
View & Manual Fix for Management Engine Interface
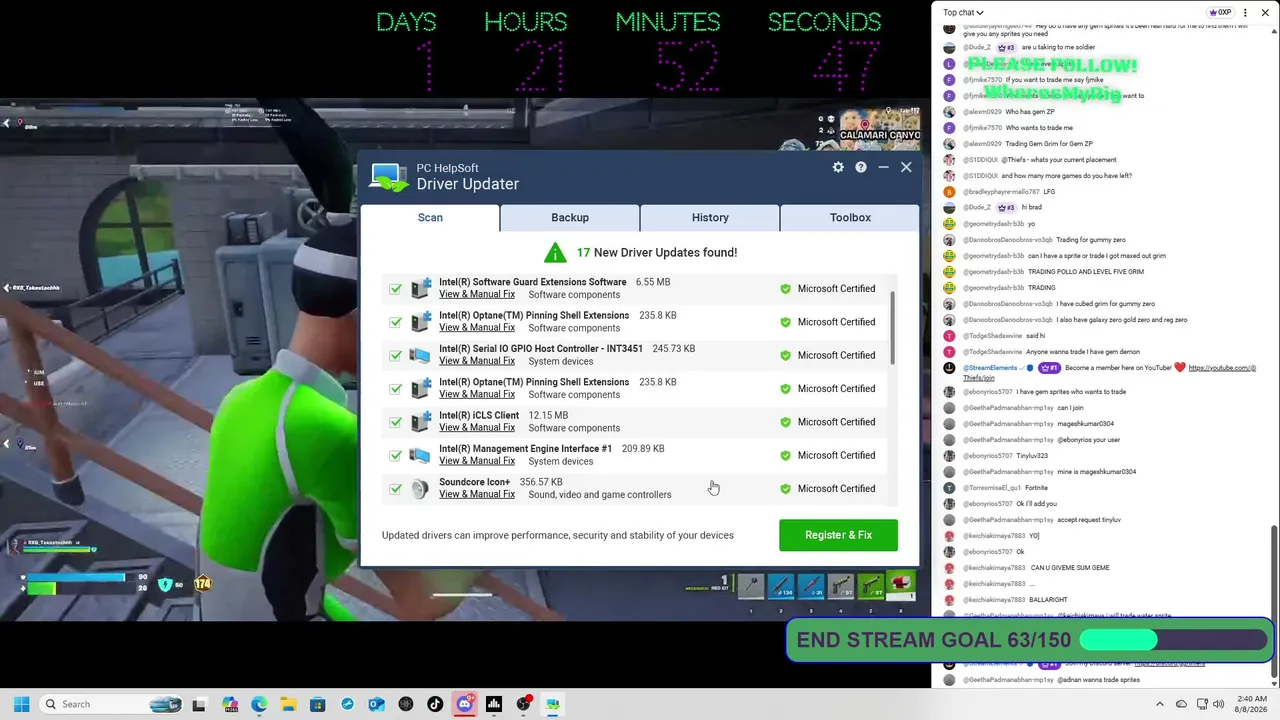coord(477,461)
